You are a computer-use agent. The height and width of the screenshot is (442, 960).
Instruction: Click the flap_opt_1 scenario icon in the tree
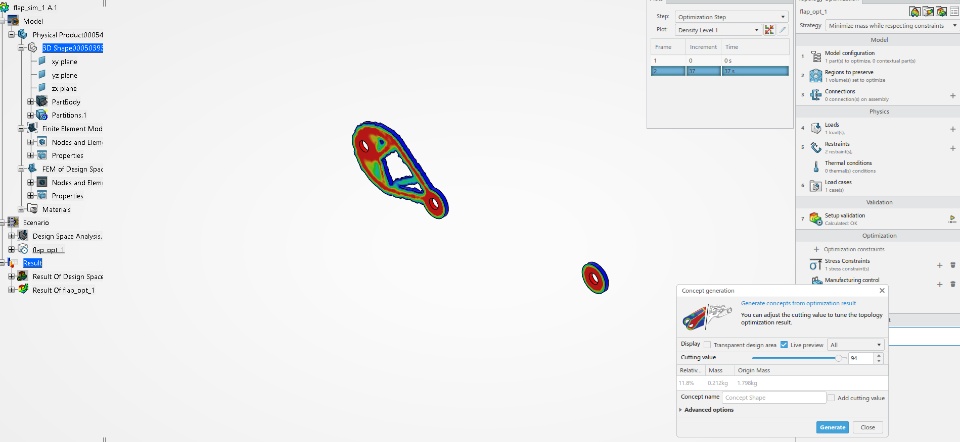(23, 249)
